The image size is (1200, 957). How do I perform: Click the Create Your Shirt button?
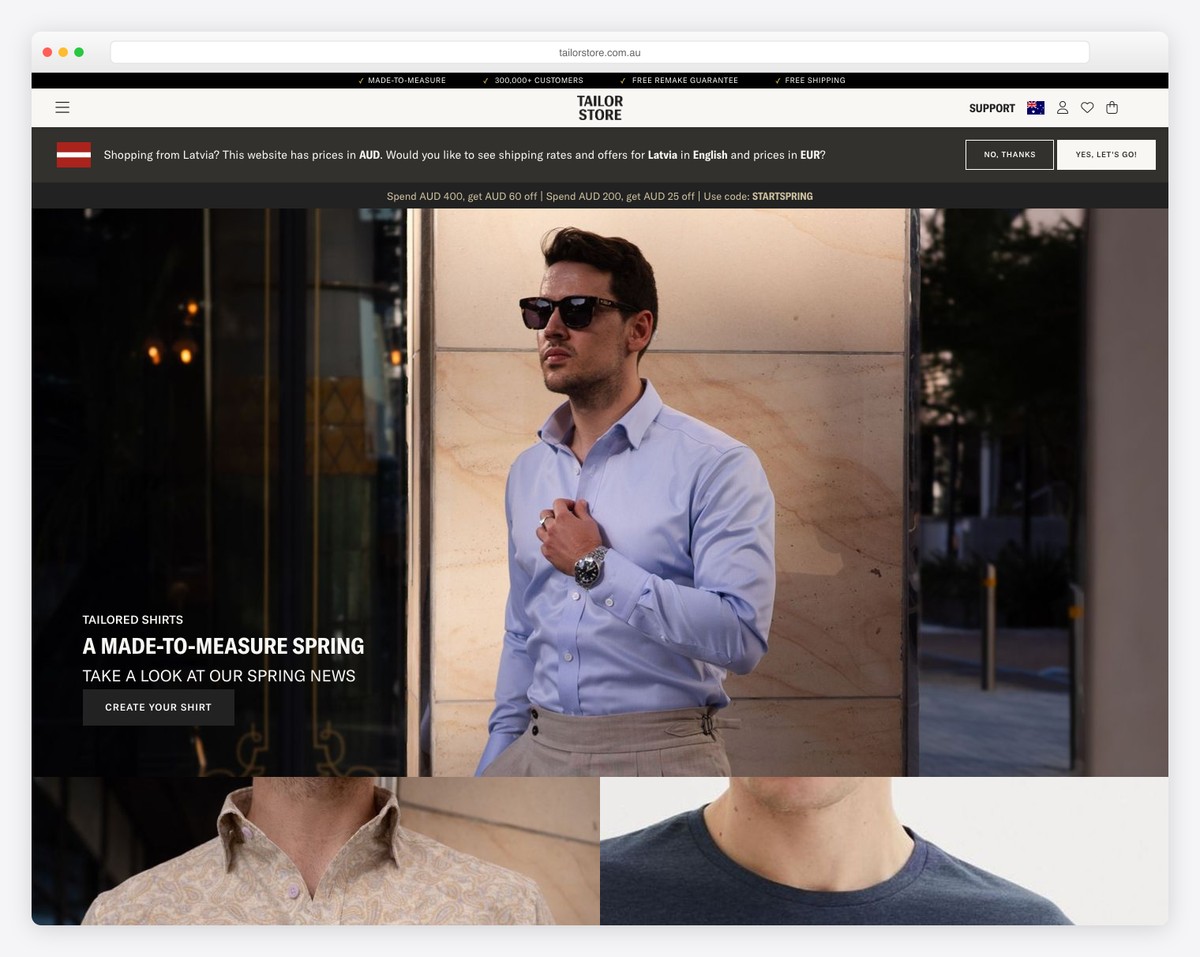coord(158,707)
